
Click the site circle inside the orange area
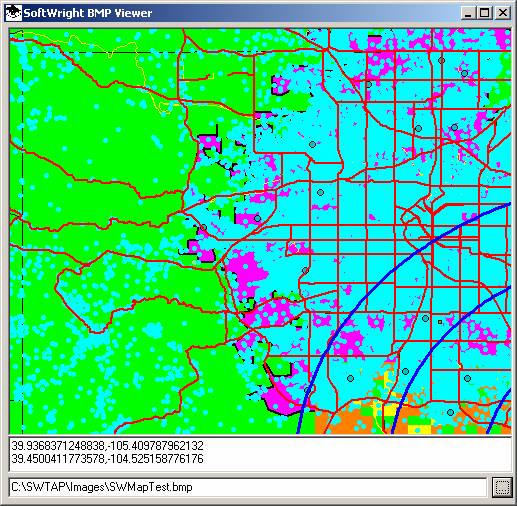coord(450,412)
